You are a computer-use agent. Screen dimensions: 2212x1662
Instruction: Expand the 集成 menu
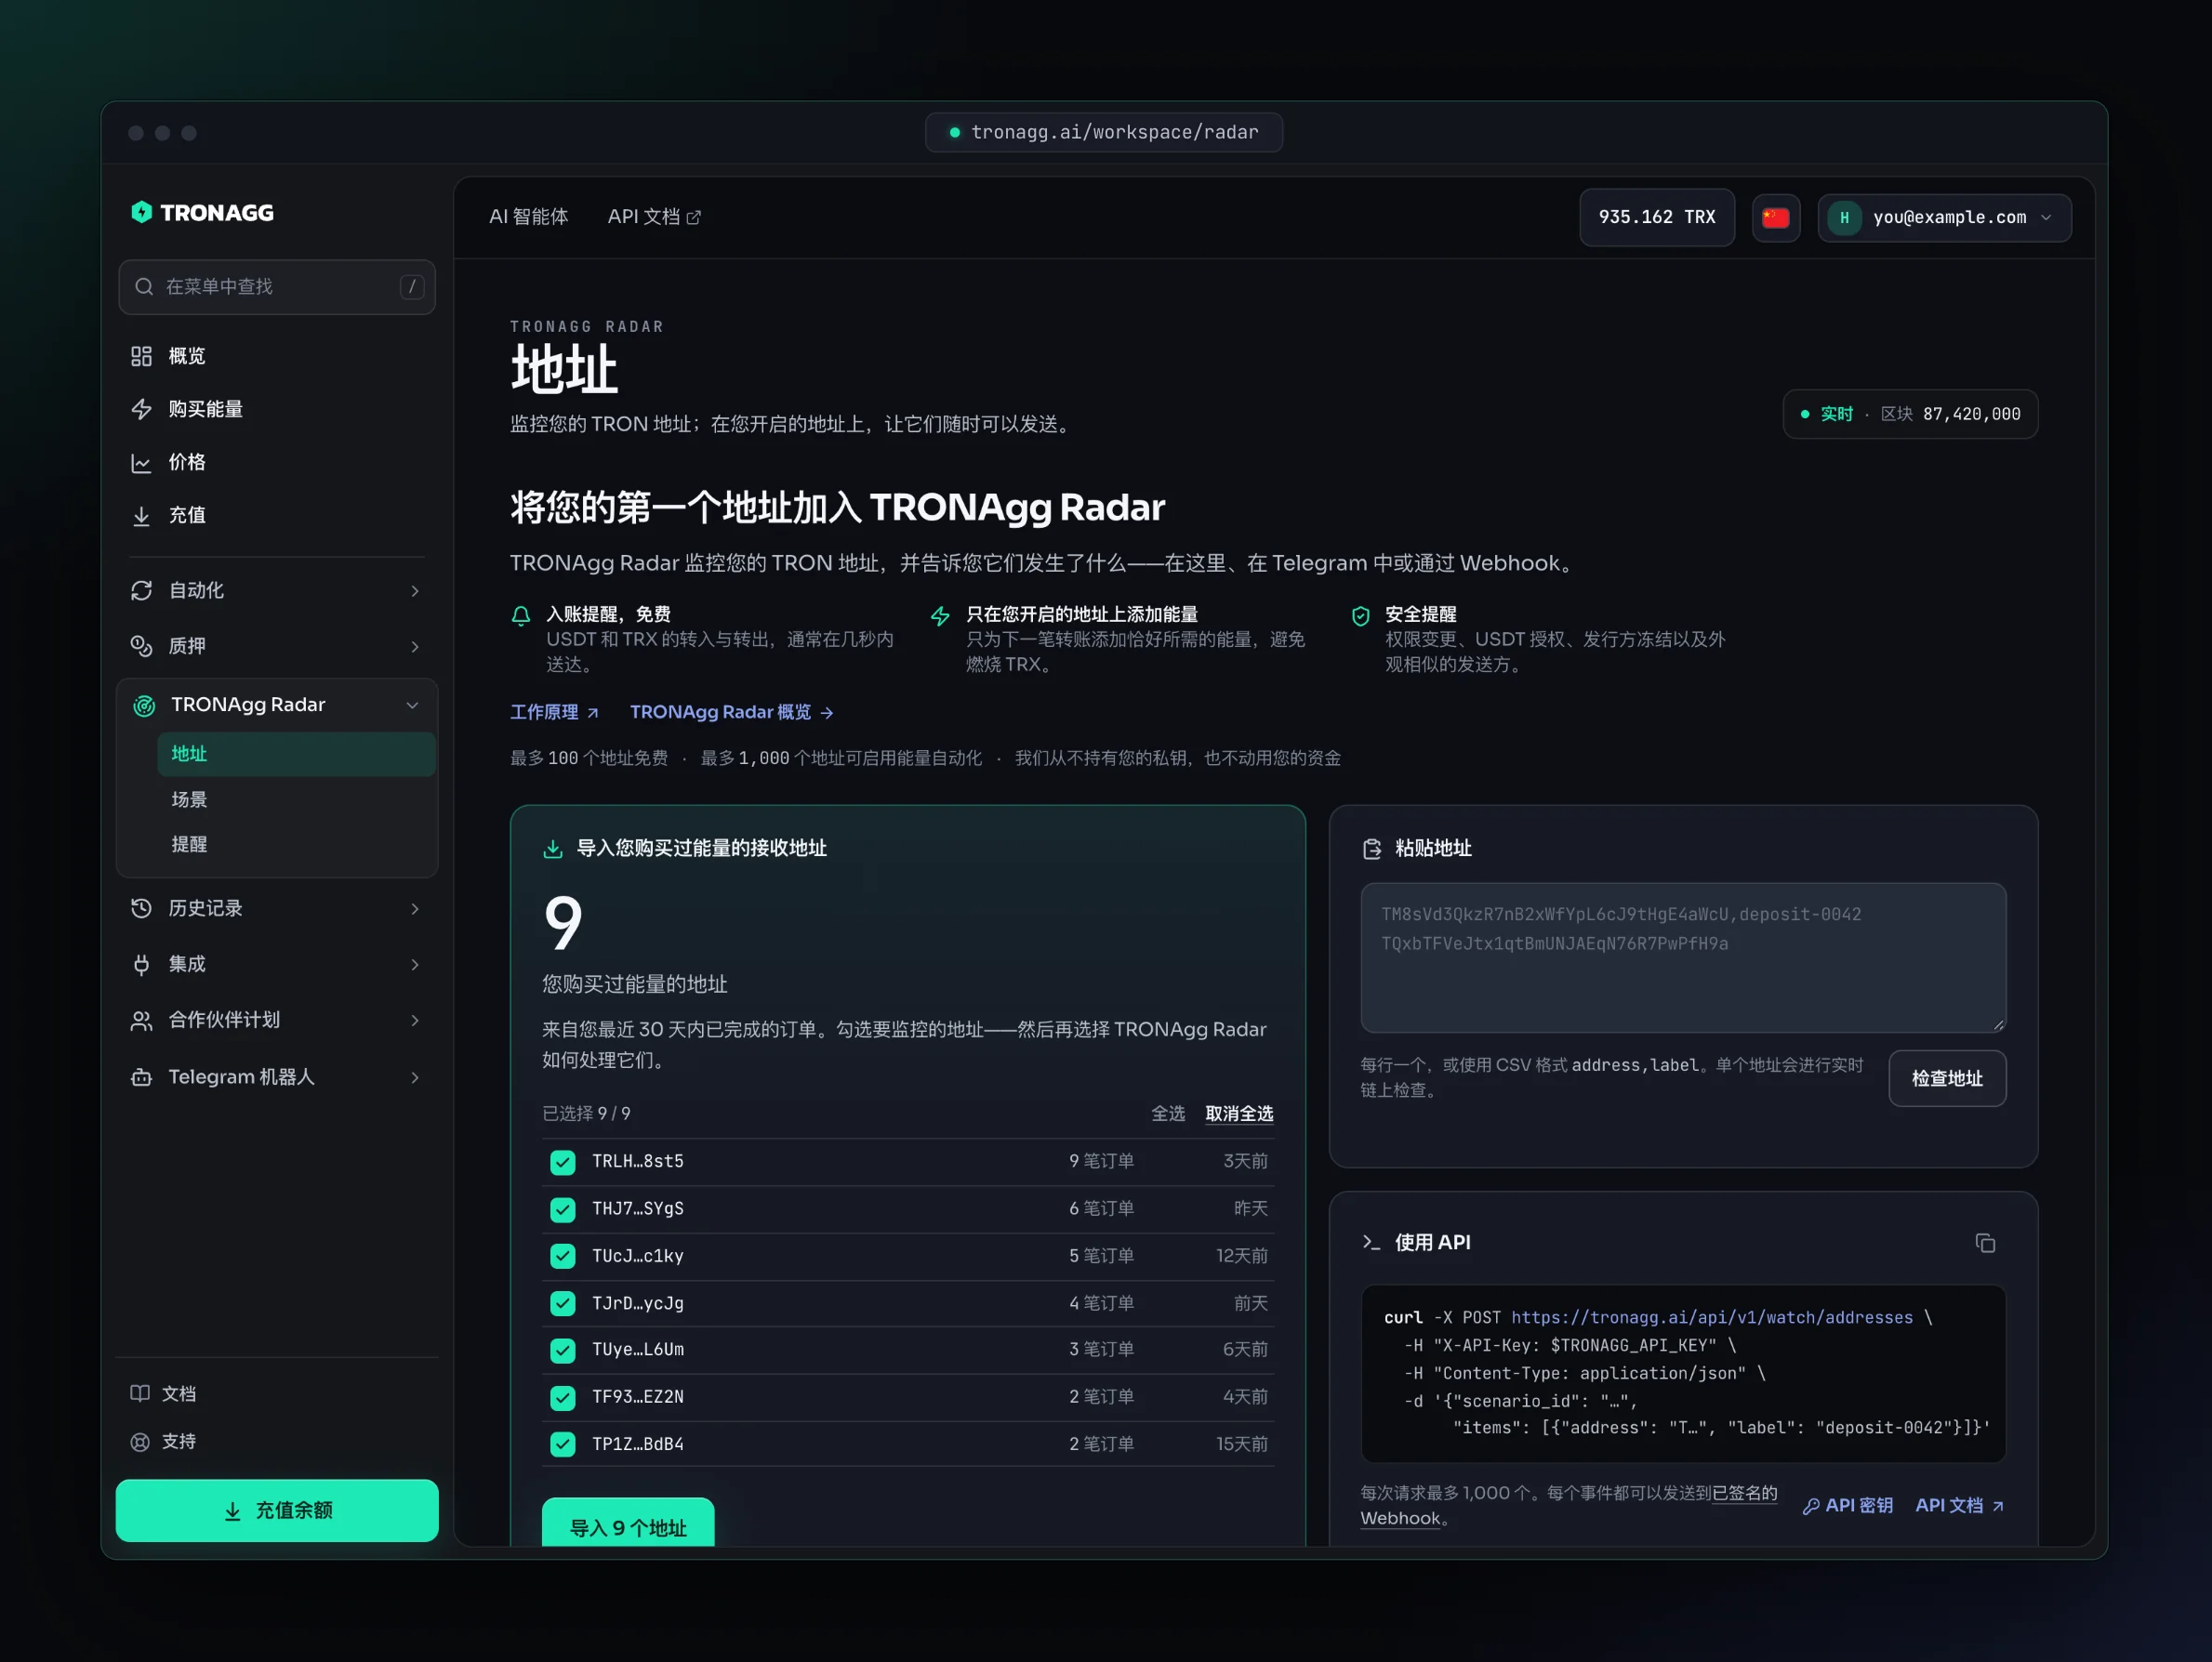277,964
